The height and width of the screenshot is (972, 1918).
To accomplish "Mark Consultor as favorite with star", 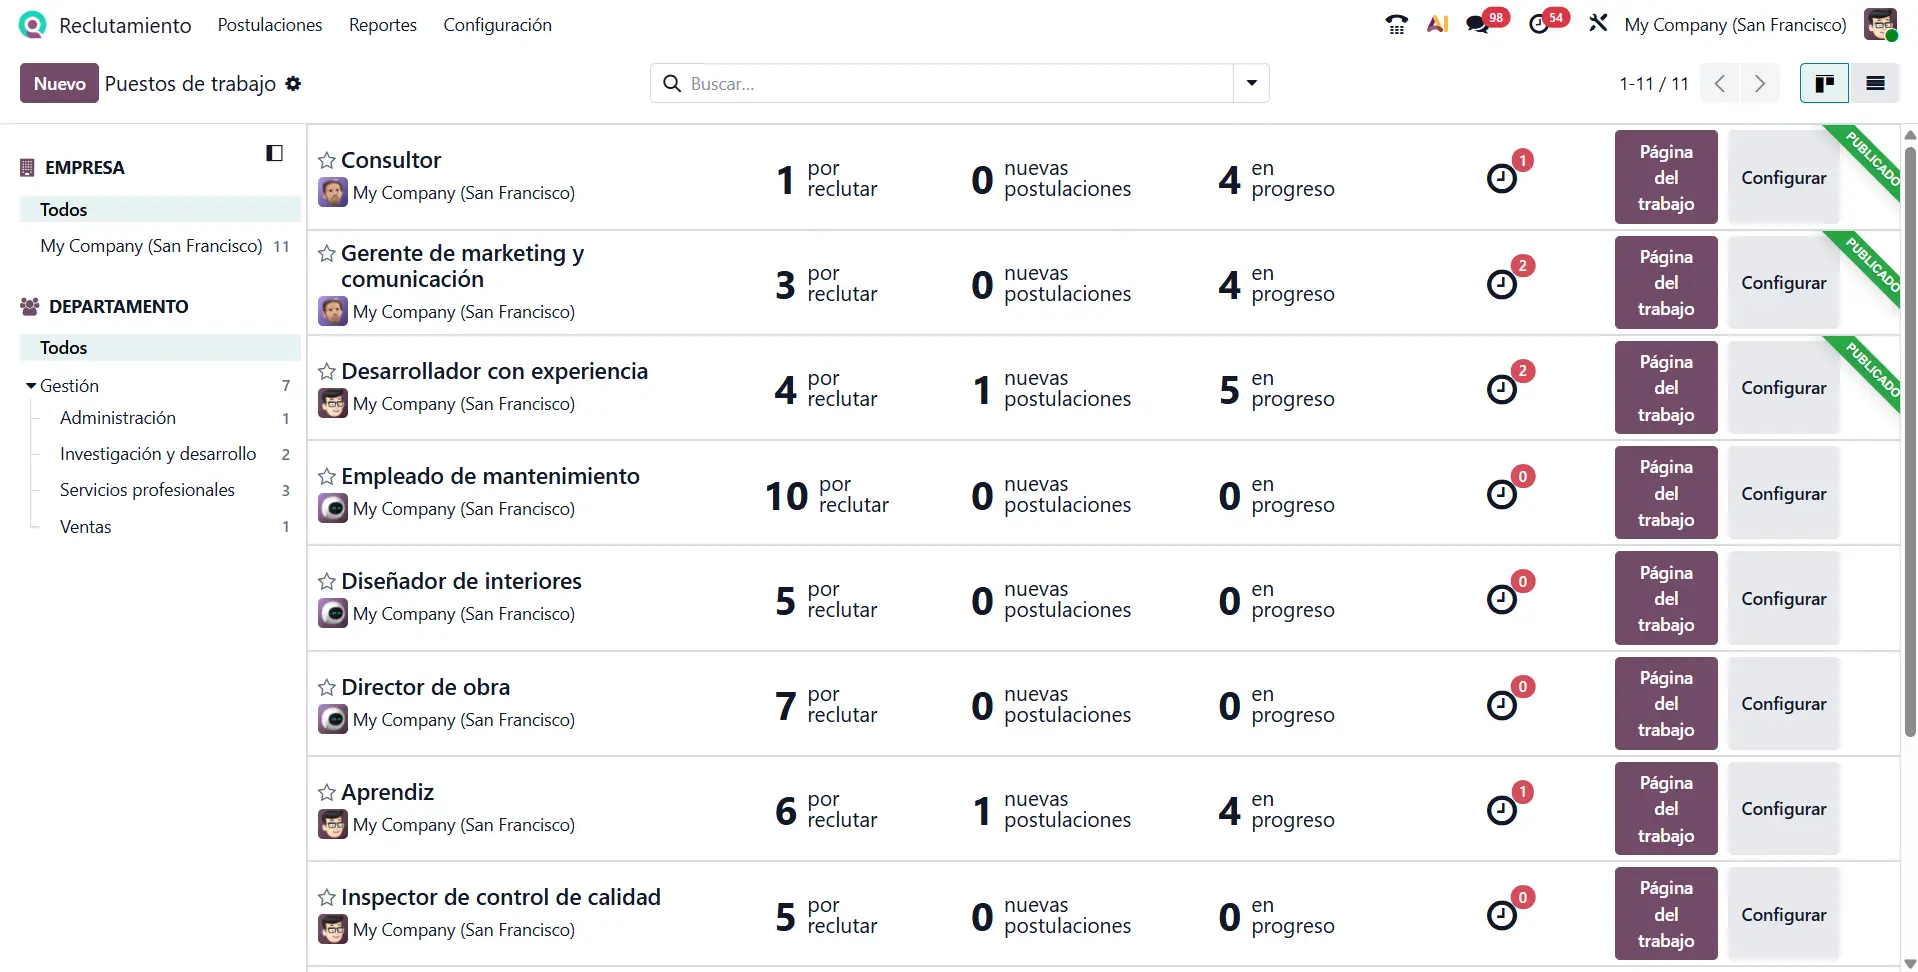I will coord(327,161).
